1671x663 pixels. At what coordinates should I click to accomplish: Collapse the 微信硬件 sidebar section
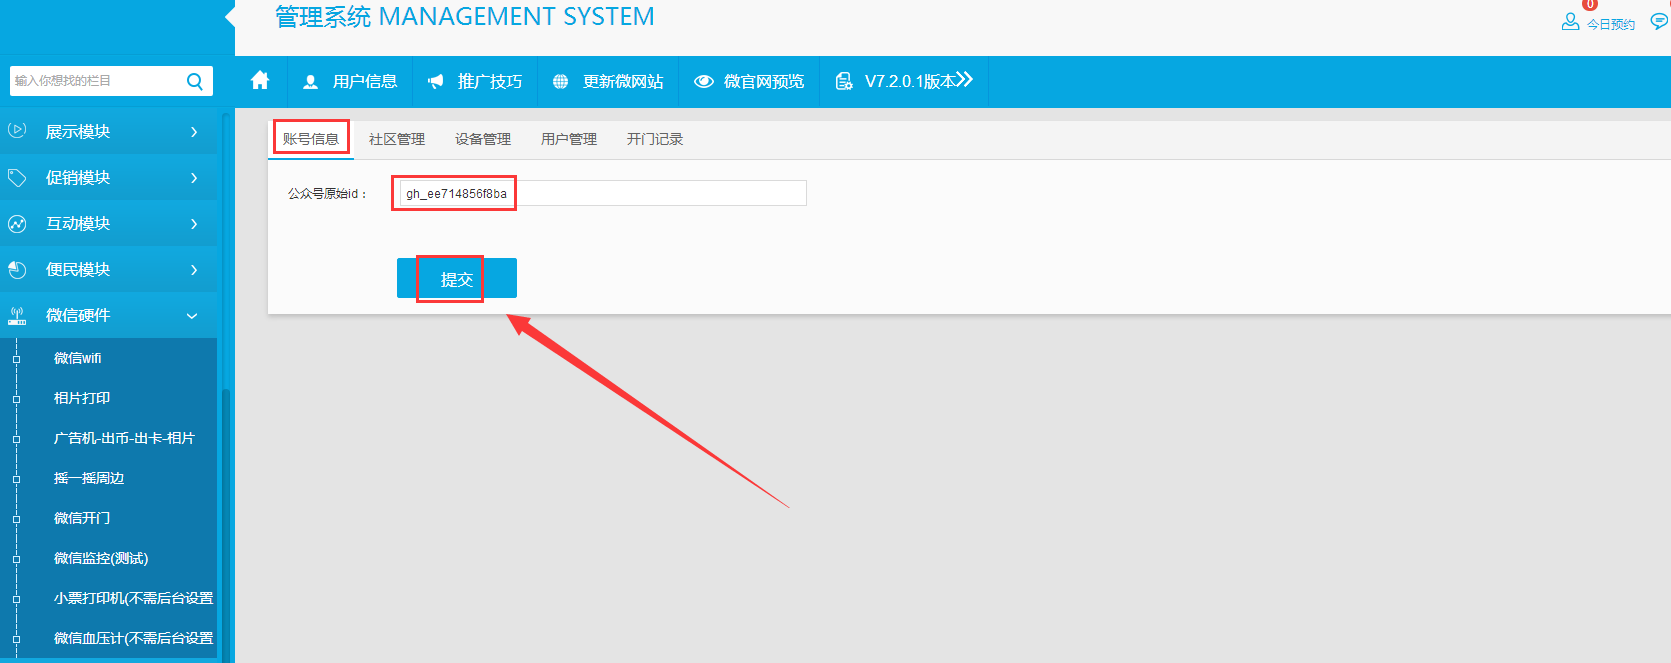[x=108, y=316]
